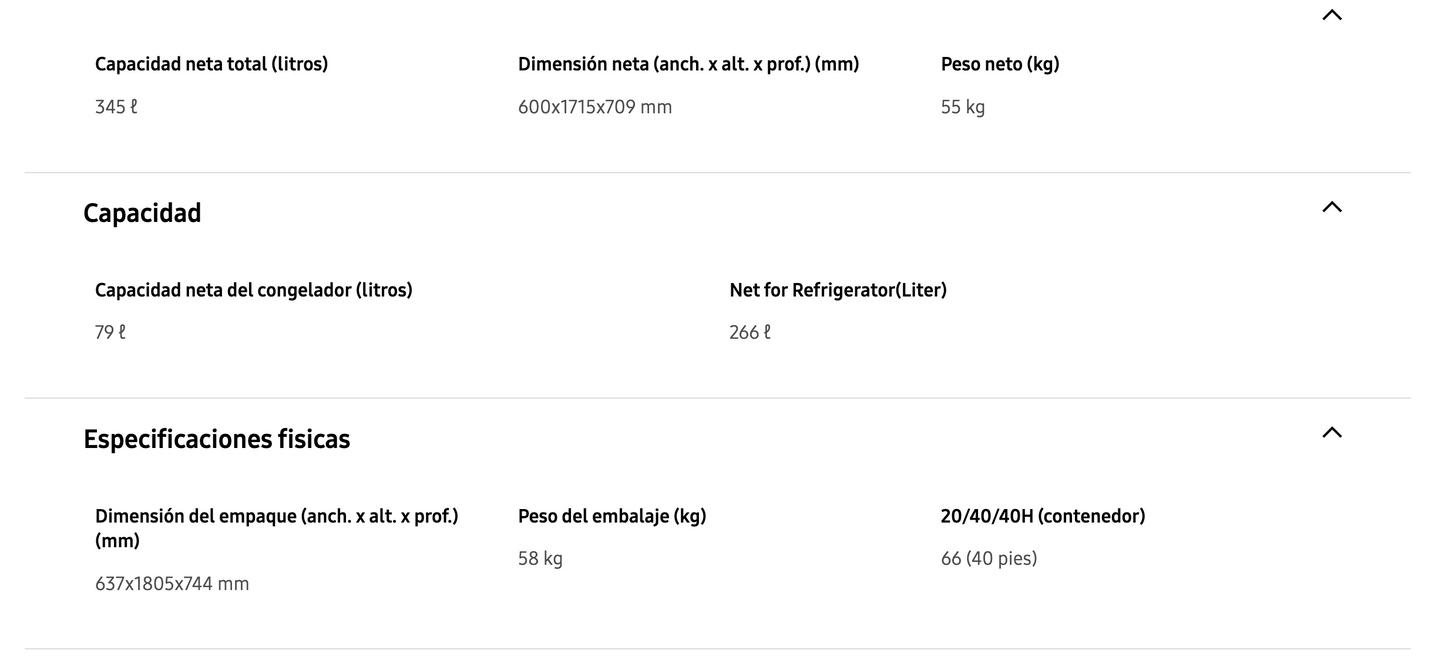Collapse the Especificaciones fisicas section chevron
This screenshot has width=1445, height=667.
(1331, 433)
